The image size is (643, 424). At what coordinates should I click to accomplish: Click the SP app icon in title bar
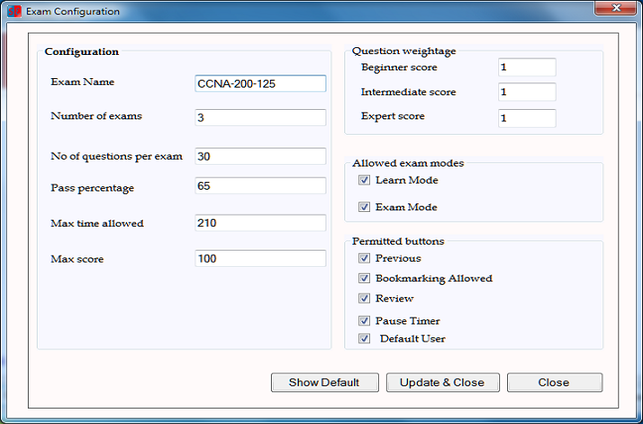tap(14, 11)
